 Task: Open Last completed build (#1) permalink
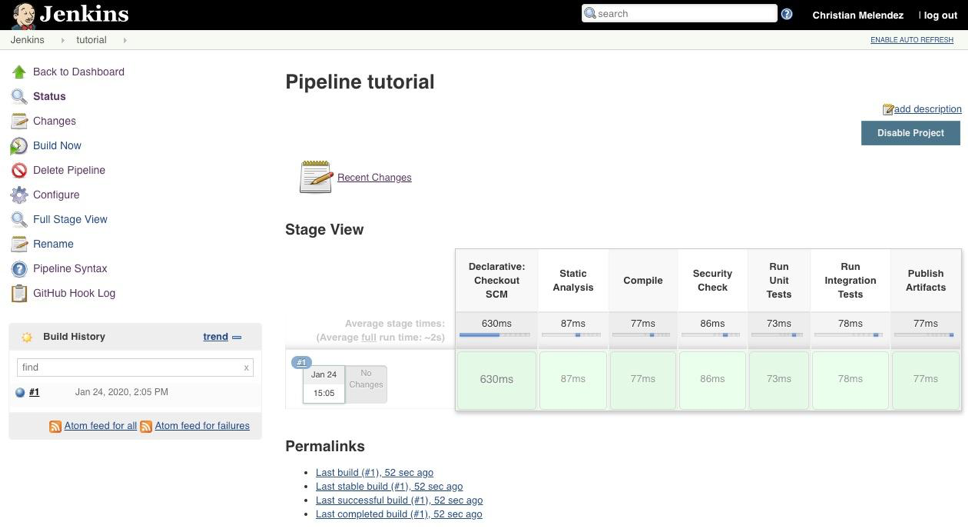(399, 514)
